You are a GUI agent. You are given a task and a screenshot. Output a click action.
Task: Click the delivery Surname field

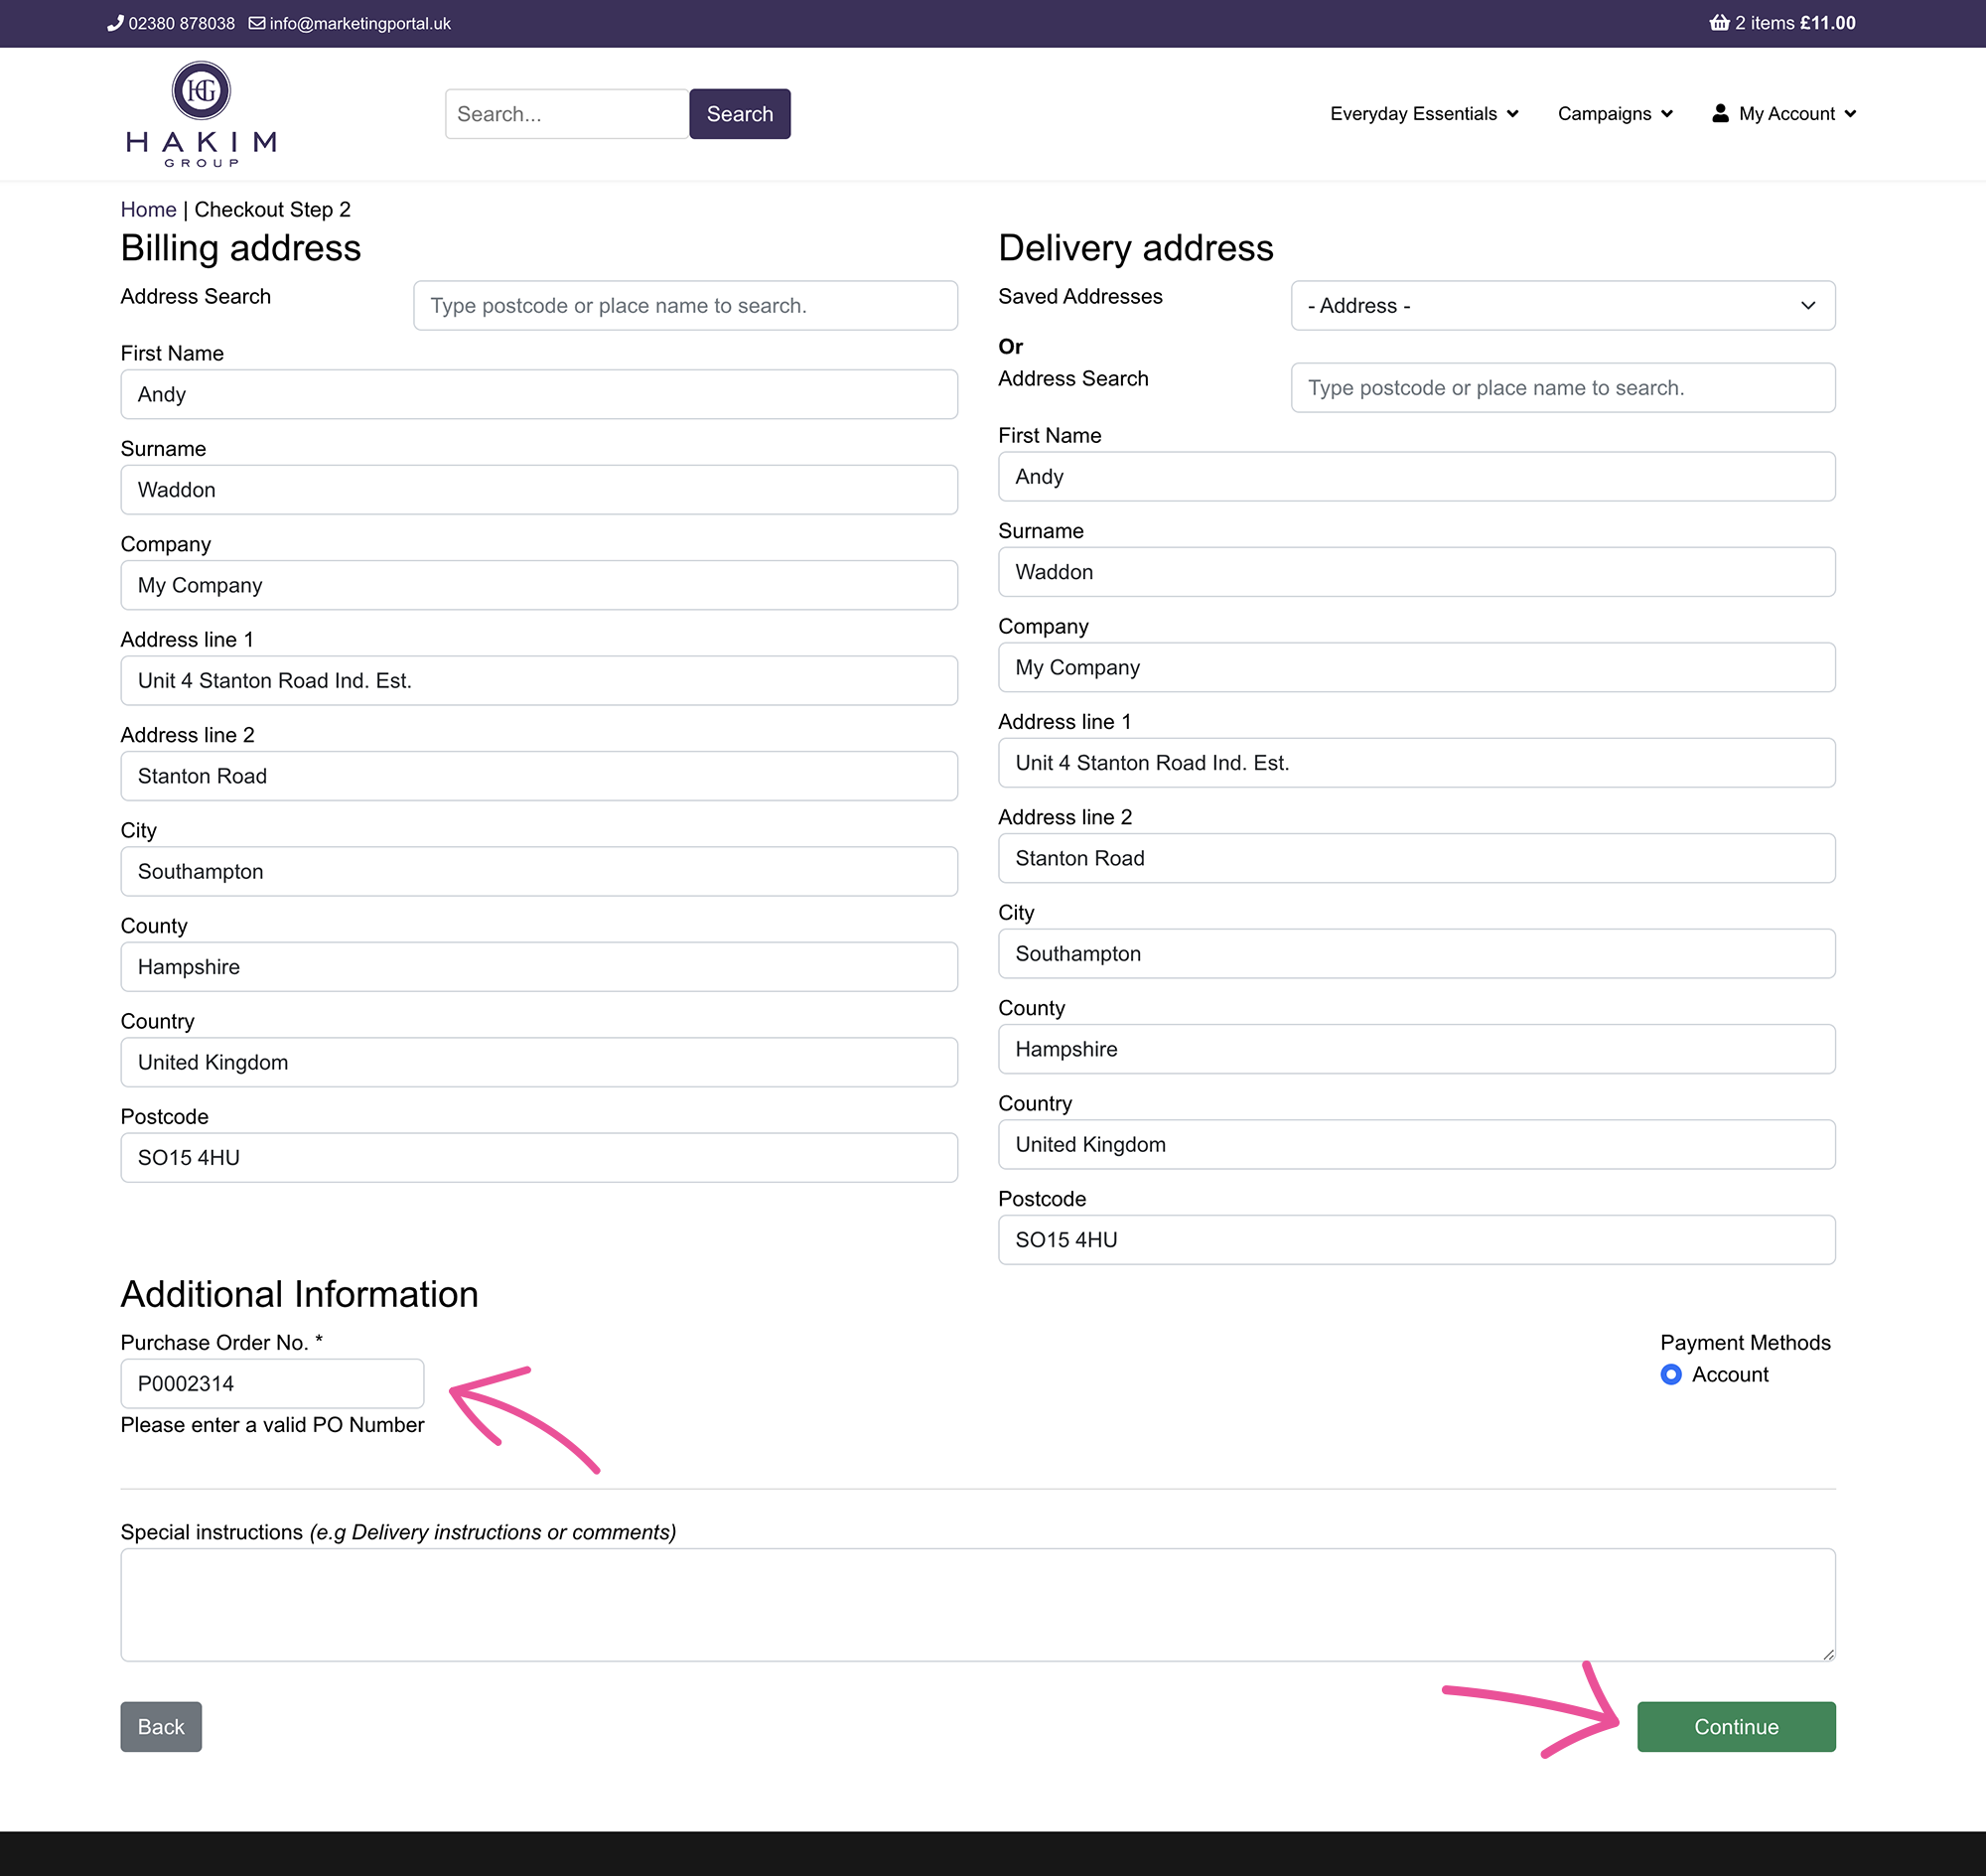(x=1417, y=572)
